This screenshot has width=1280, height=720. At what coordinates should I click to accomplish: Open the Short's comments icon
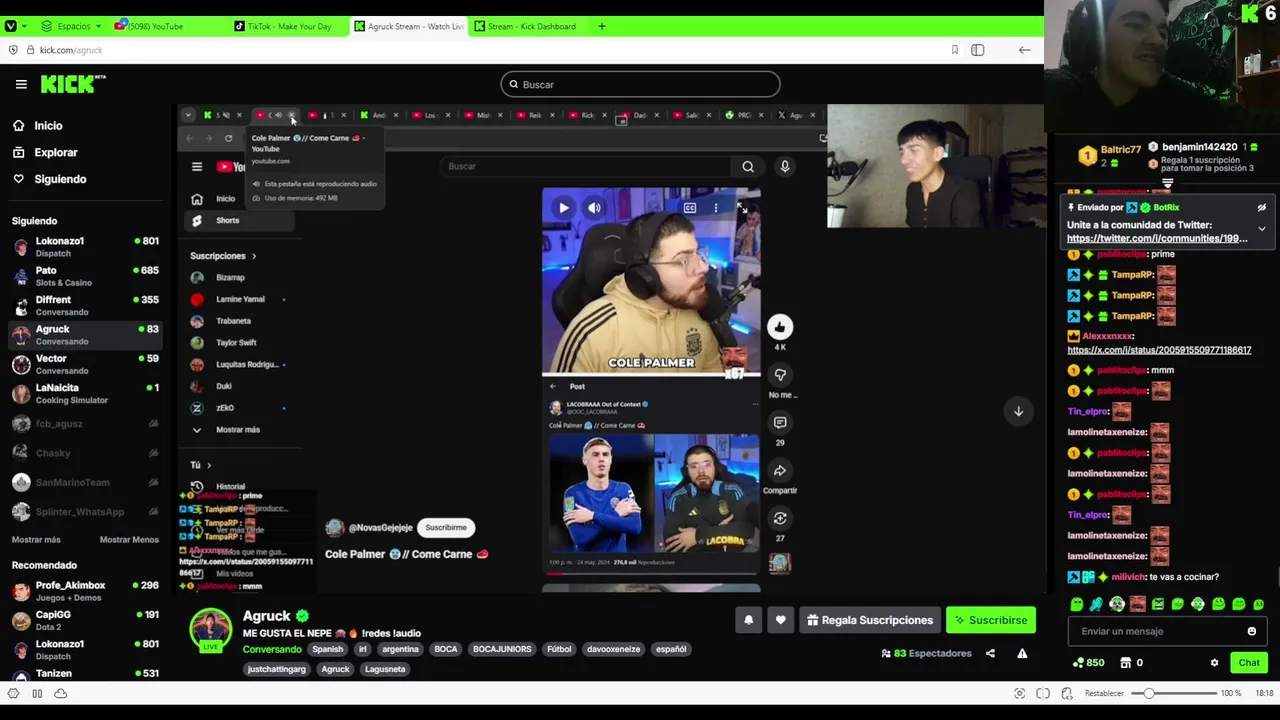tap(780, 423)
